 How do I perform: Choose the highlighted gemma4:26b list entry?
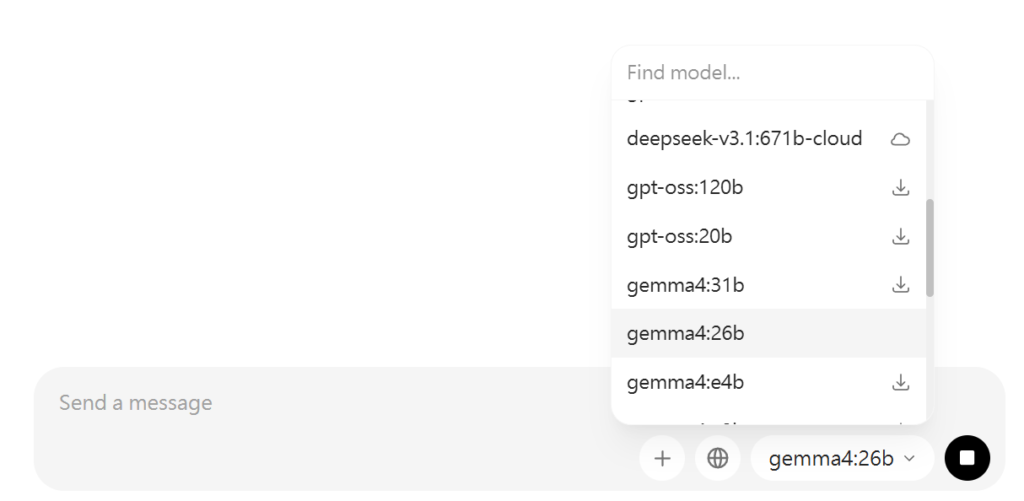pos(685,333)
